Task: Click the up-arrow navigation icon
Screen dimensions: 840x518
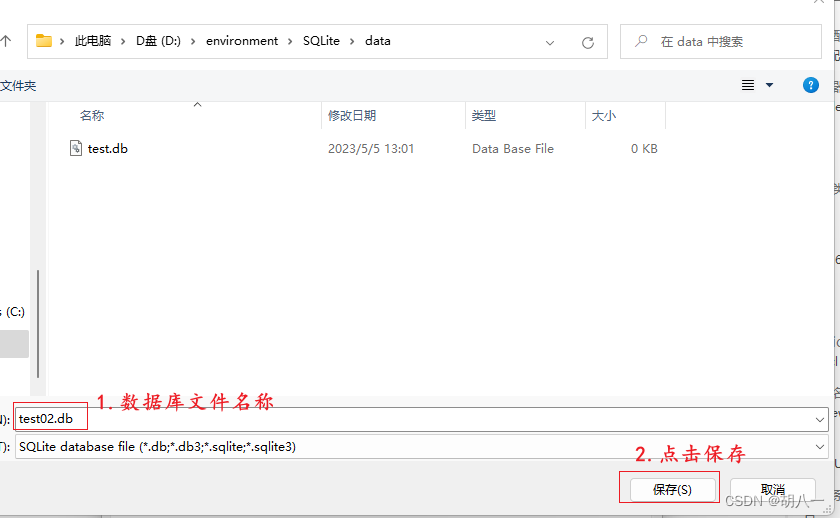Action: point(5,41)
